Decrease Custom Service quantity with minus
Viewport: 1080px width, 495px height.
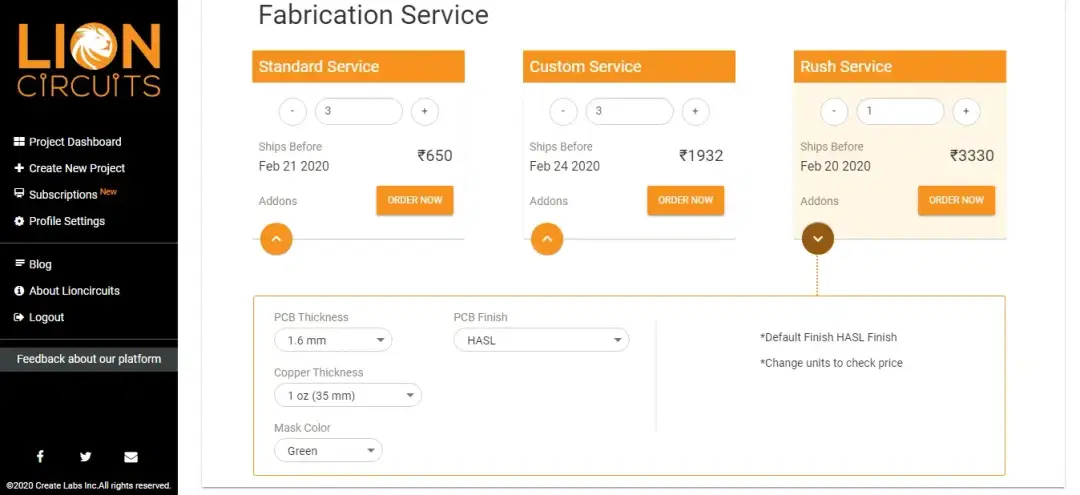point(563,112)
